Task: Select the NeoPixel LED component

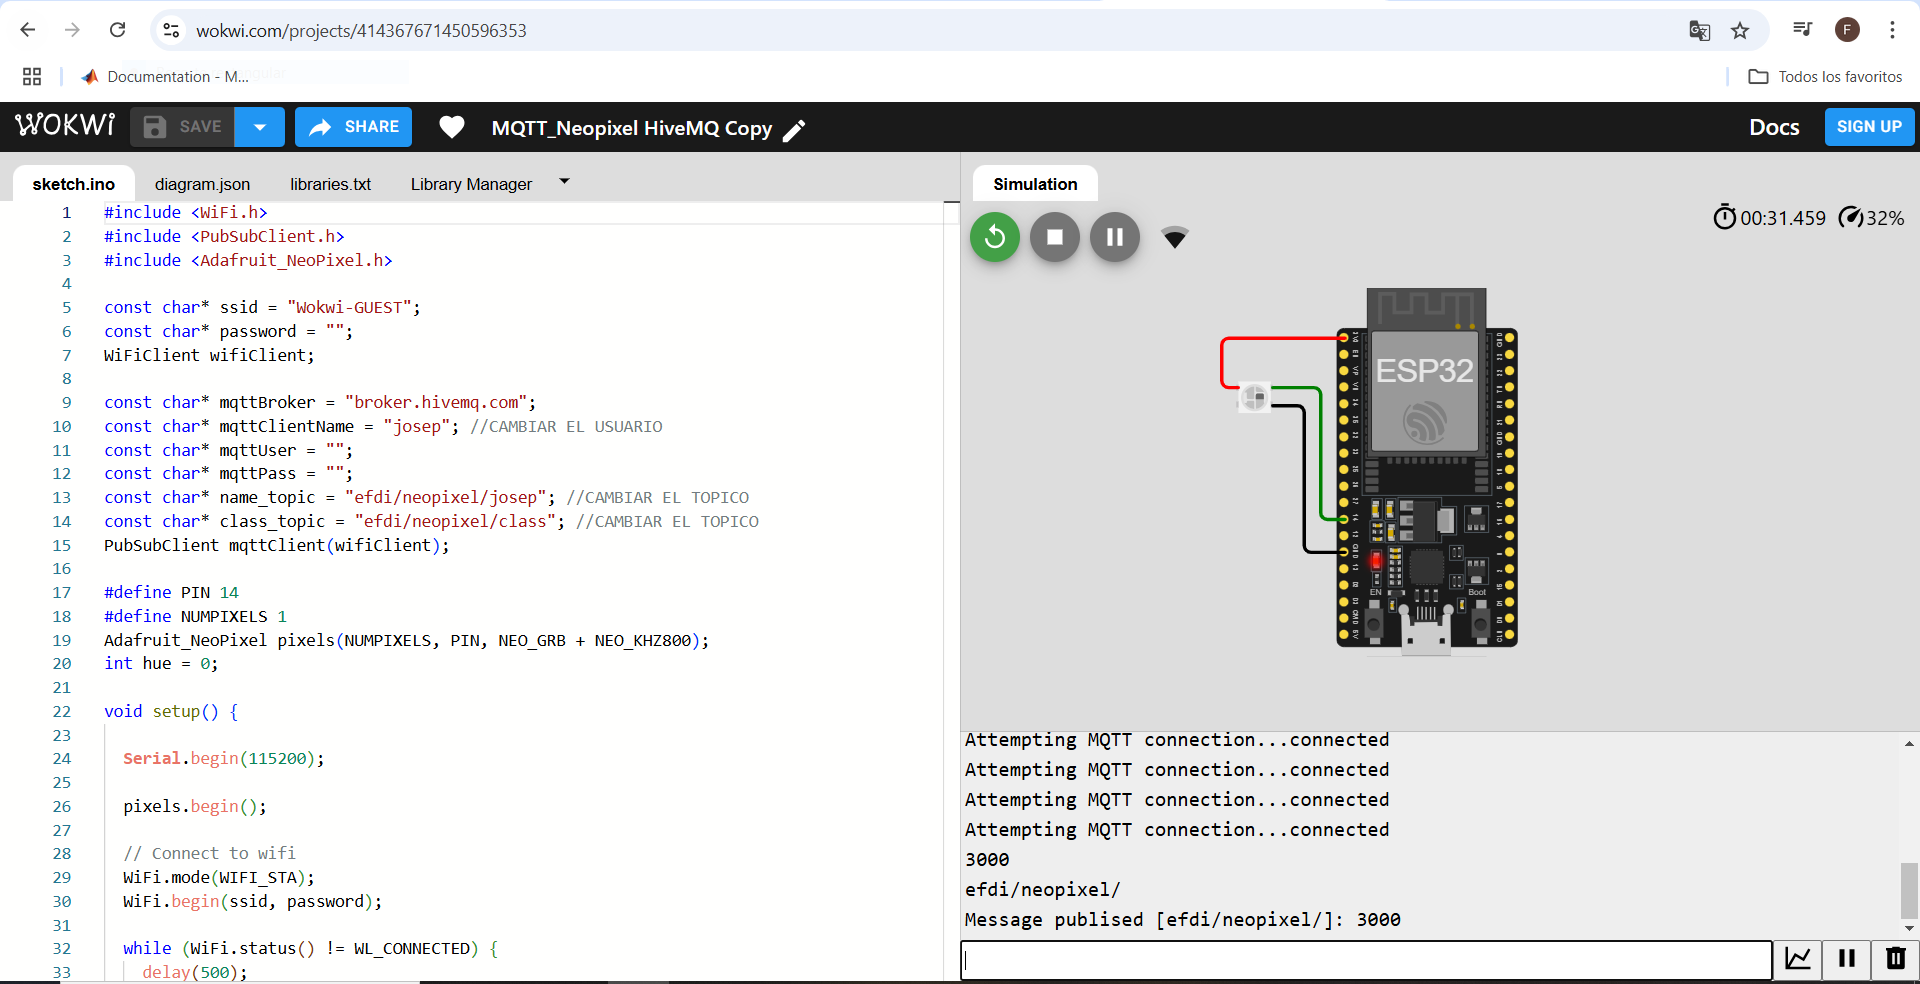Action: (x=1254, y=398)
